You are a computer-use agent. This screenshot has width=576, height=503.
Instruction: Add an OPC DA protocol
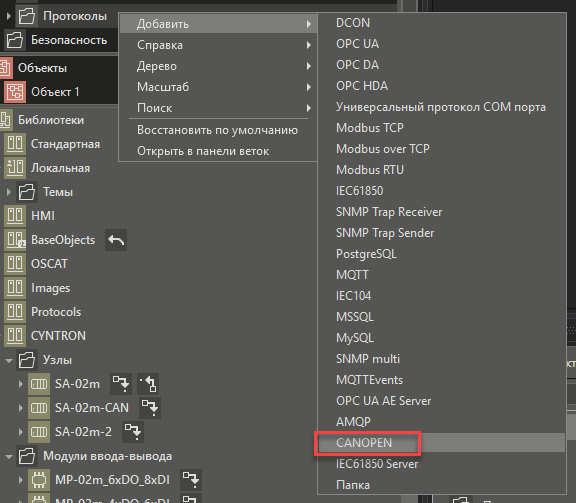pos(442,65)
